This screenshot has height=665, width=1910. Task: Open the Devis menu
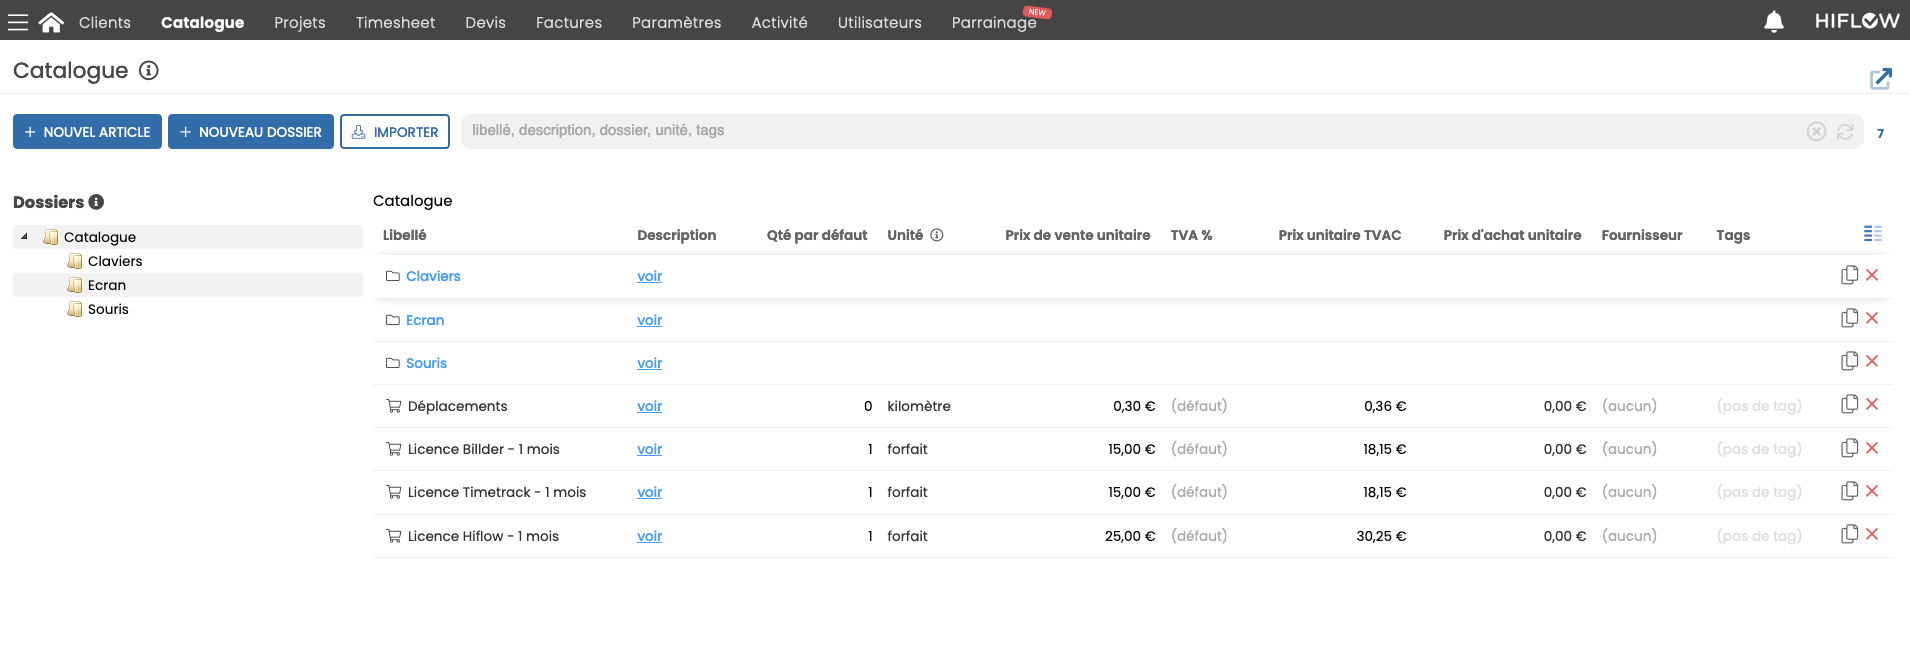(x=485, y=22)
